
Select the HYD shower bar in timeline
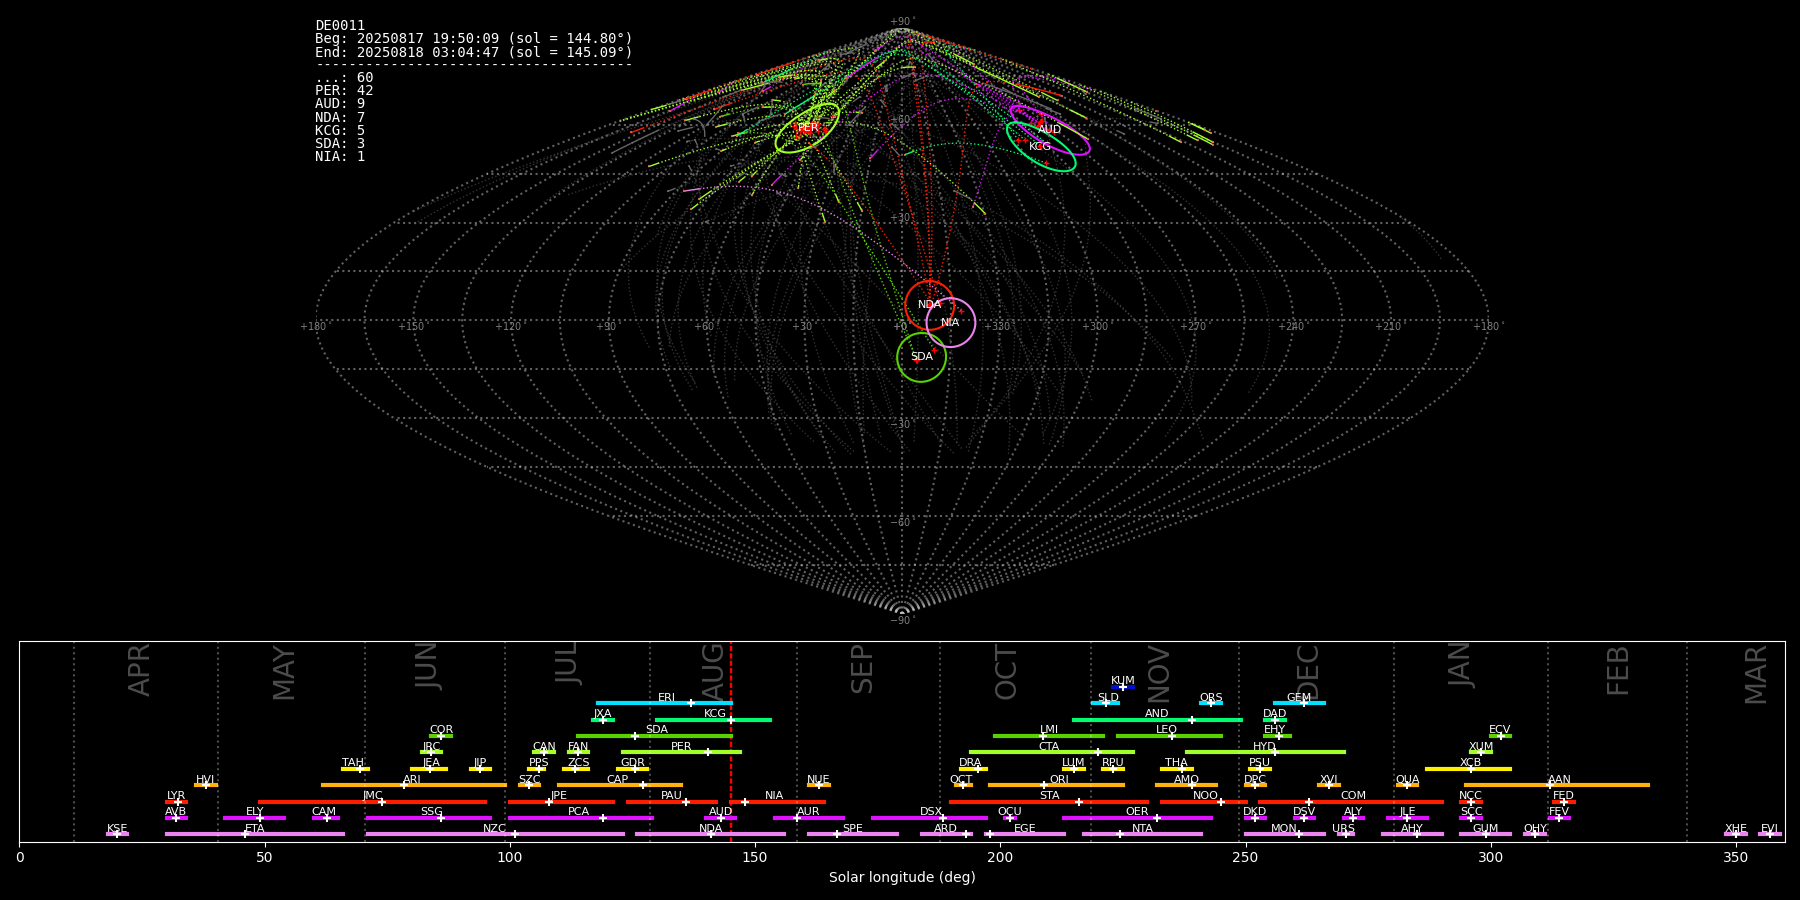(x=1265, y=752)
